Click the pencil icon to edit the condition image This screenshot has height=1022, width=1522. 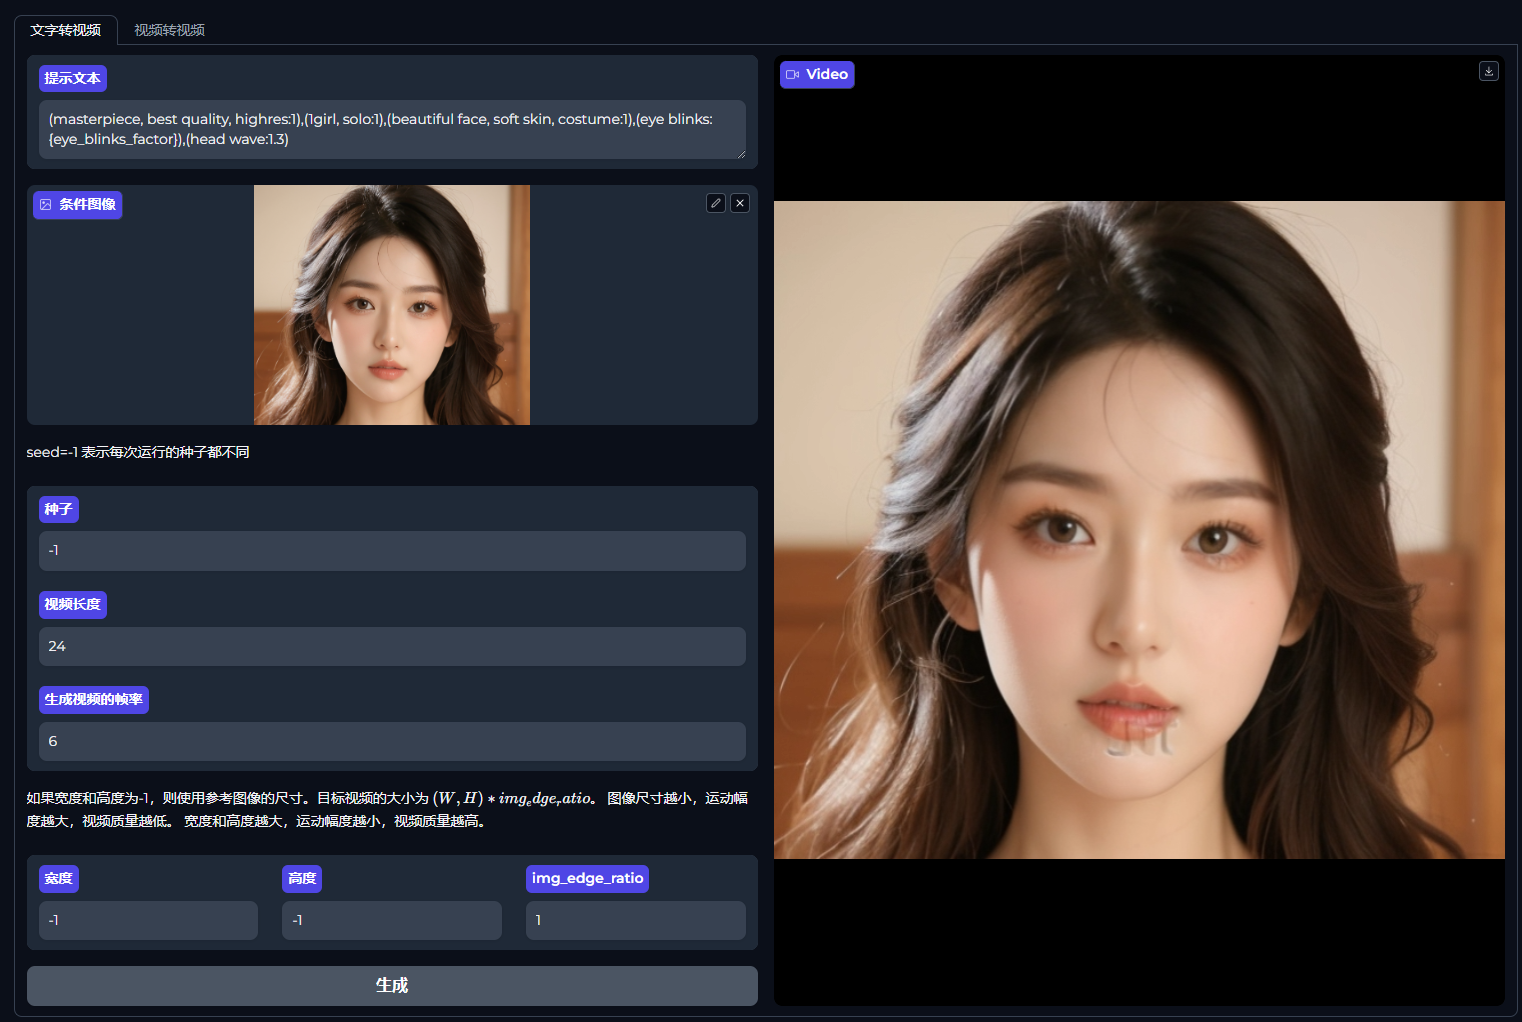tap(715, 202)
